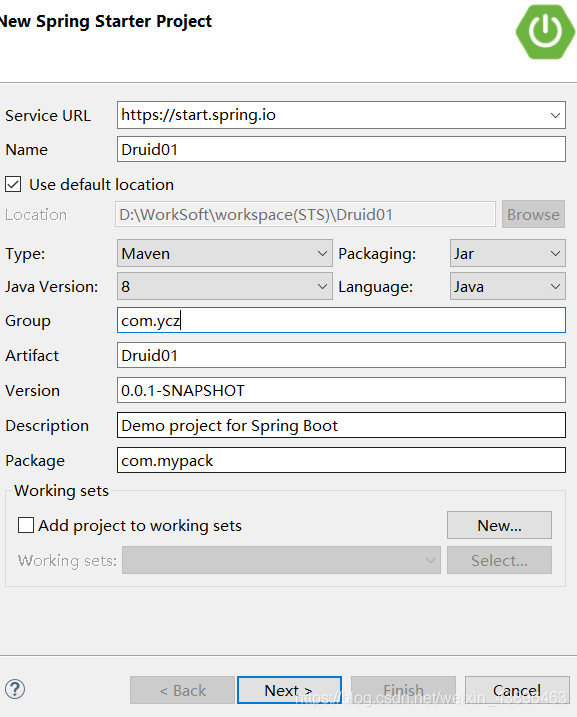
Task: Click the "Artifact" label
Action: [x=32, y=355]
